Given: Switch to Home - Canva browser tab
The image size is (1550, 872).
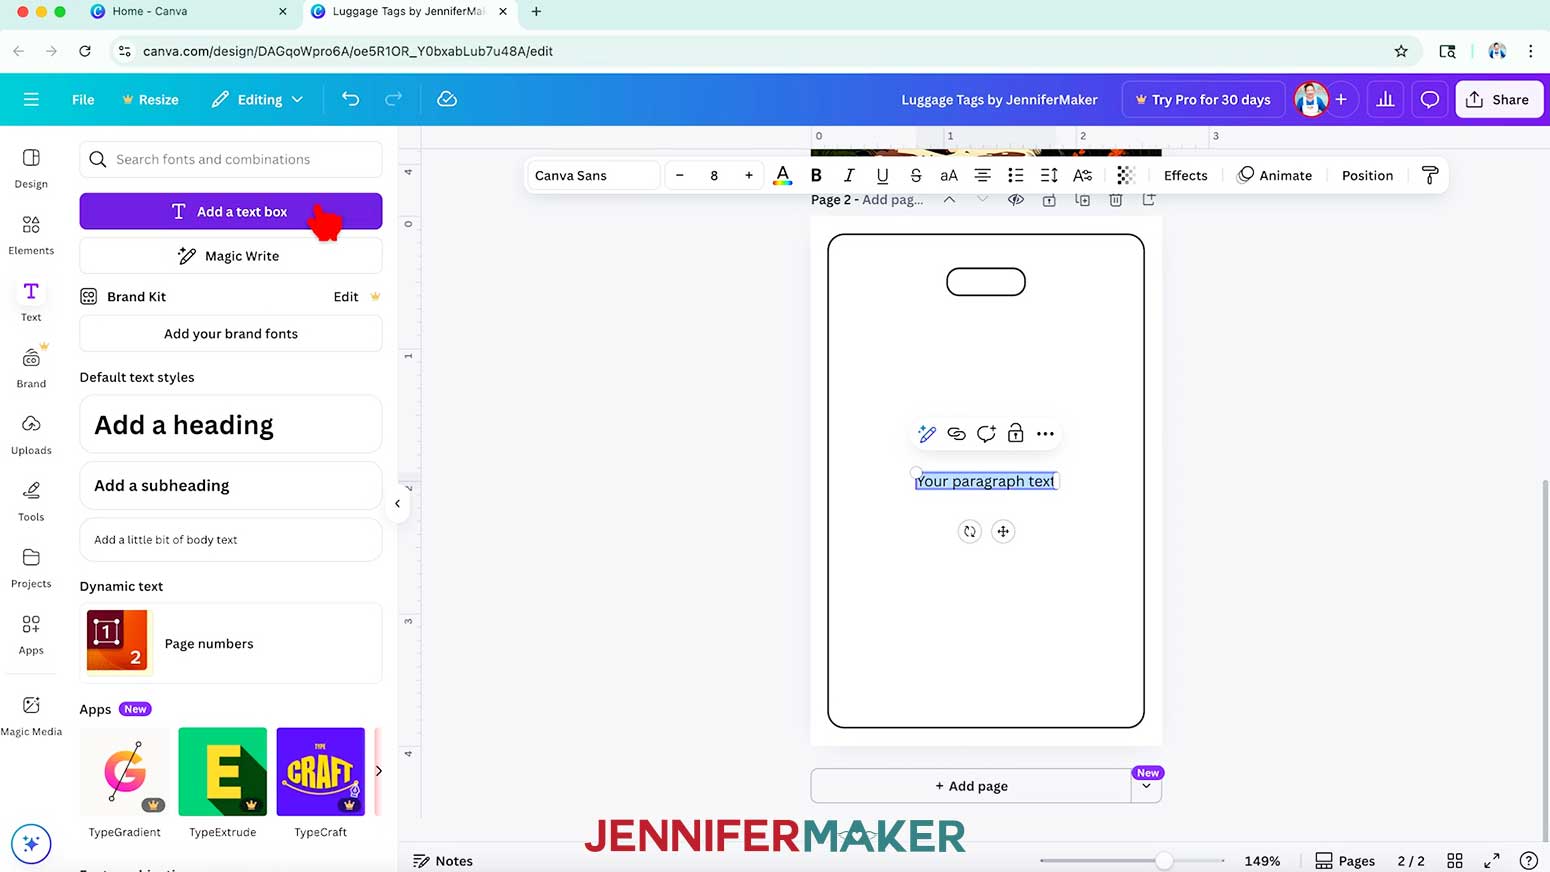Looking at the screenshot, I should (187, 11).
